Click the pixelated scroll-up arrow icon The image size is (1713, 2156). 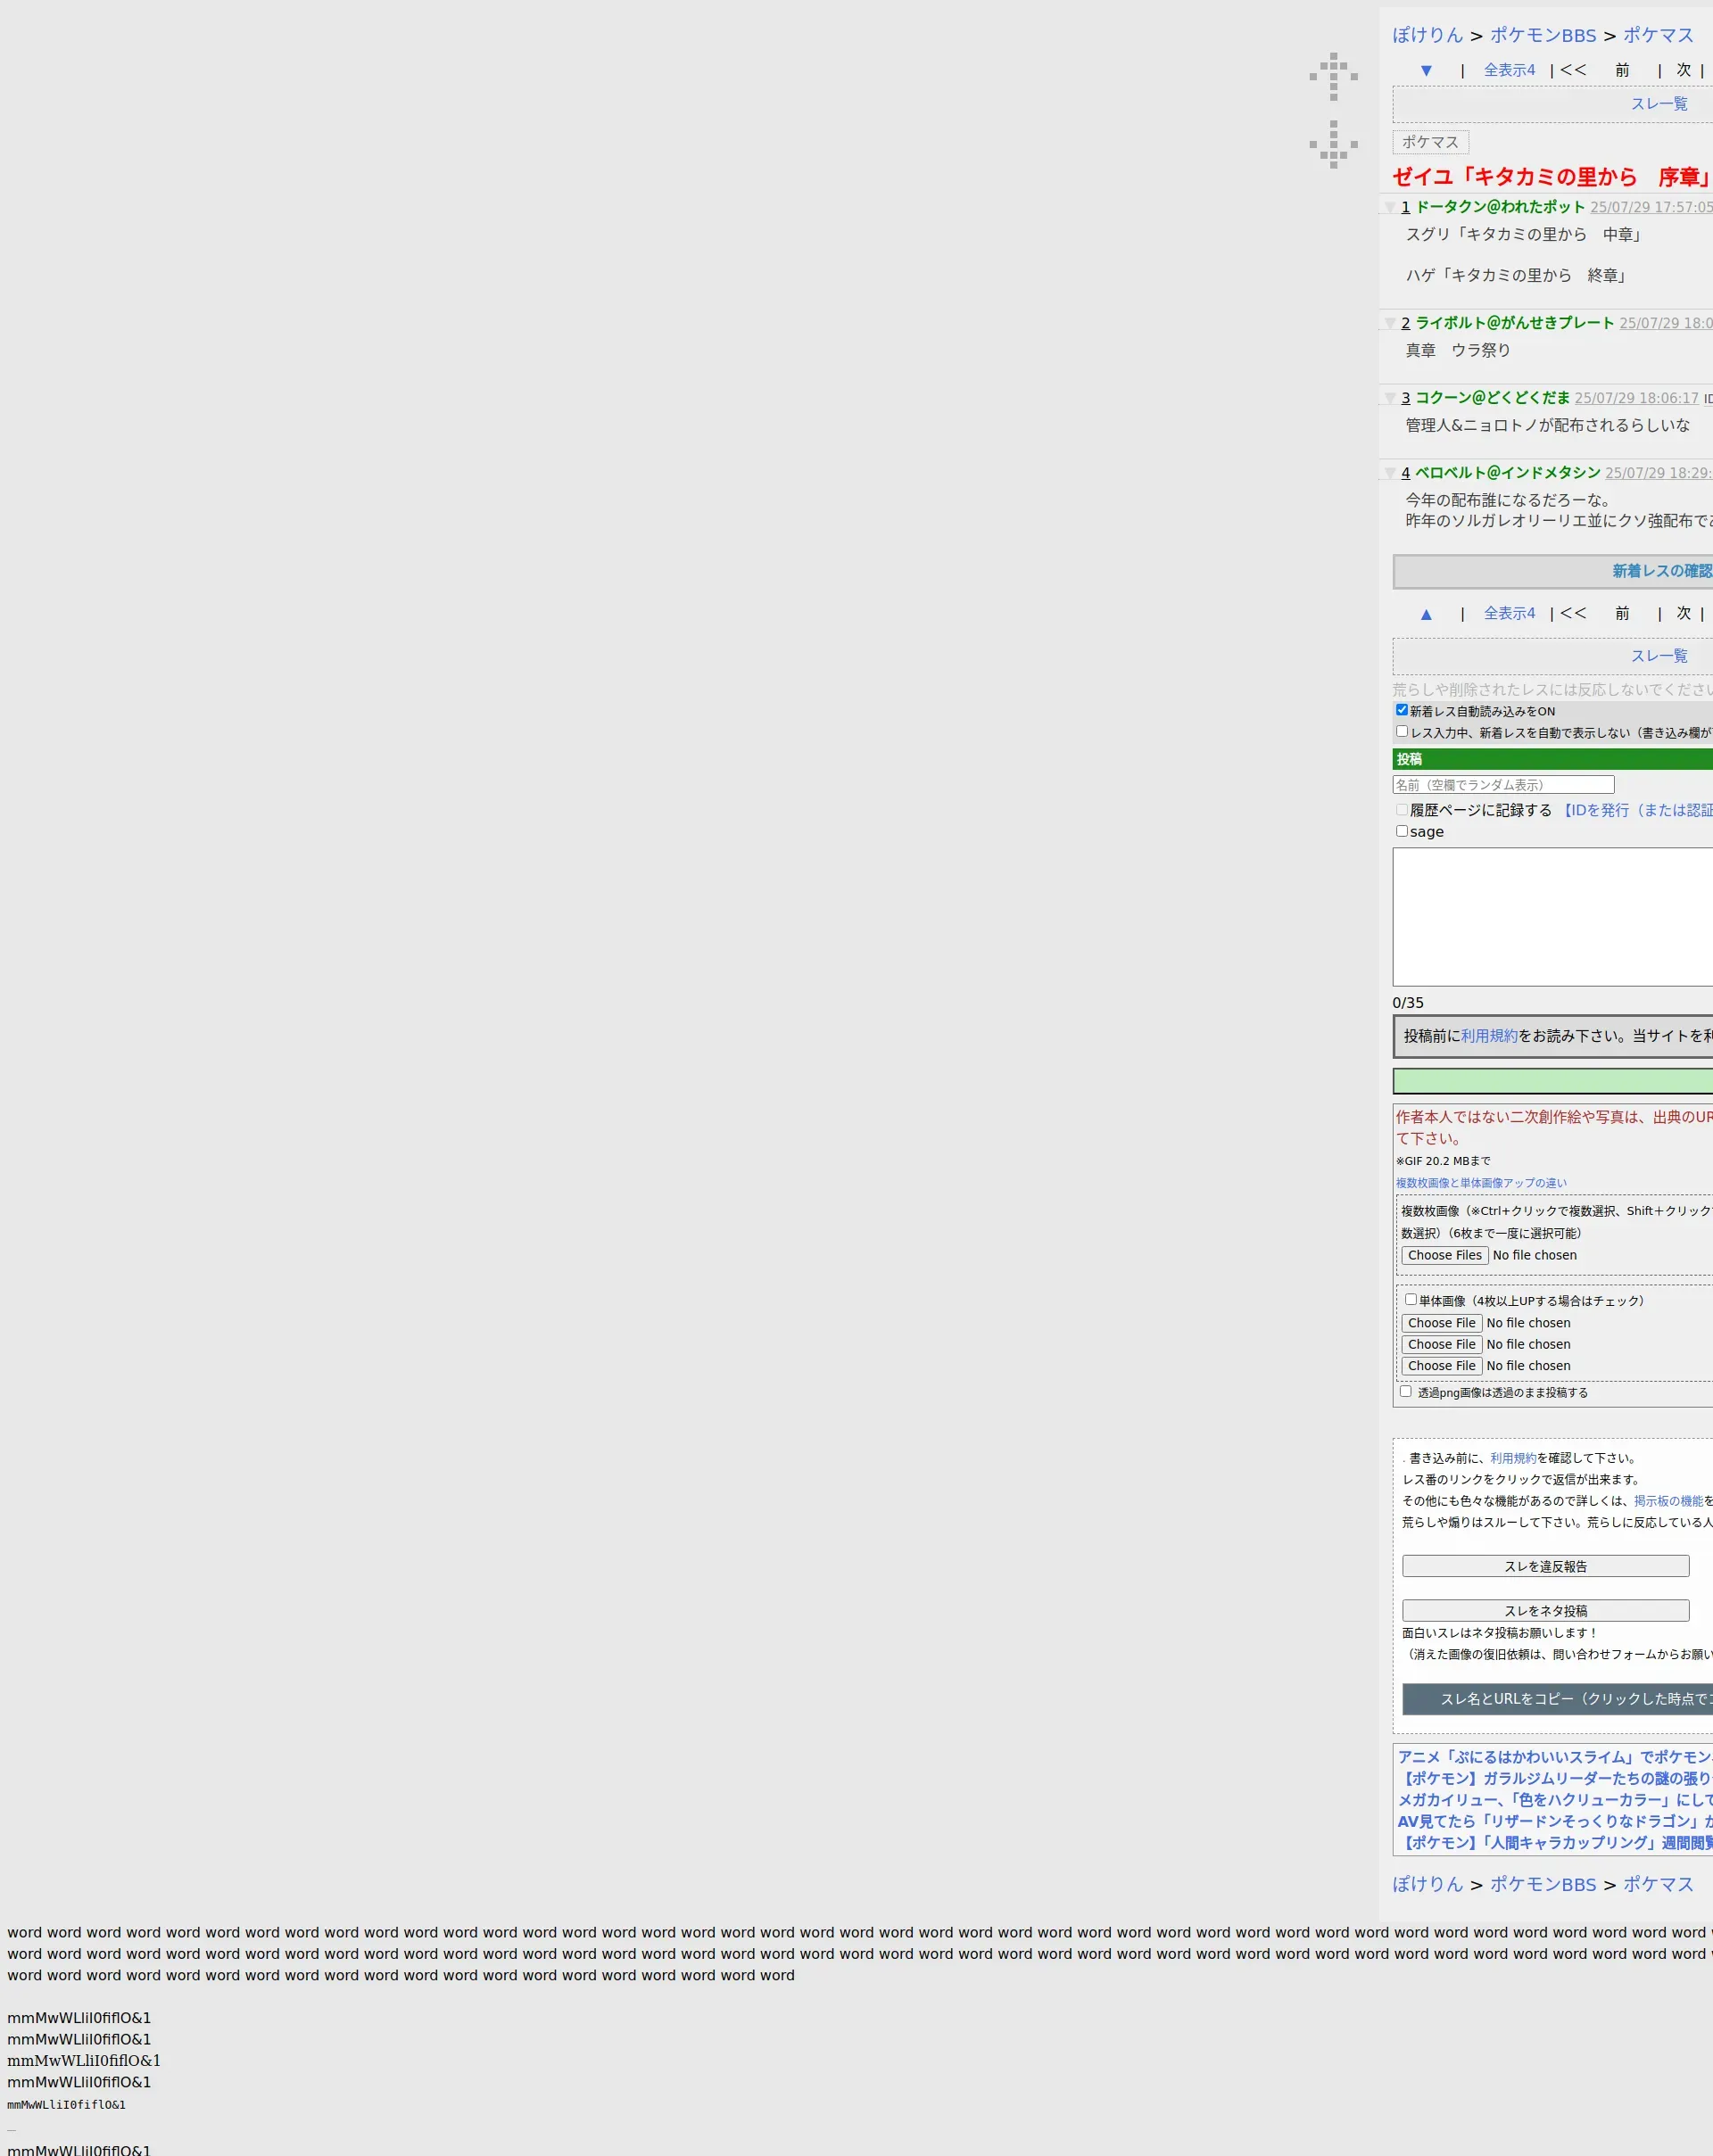tap(1333, 76)
